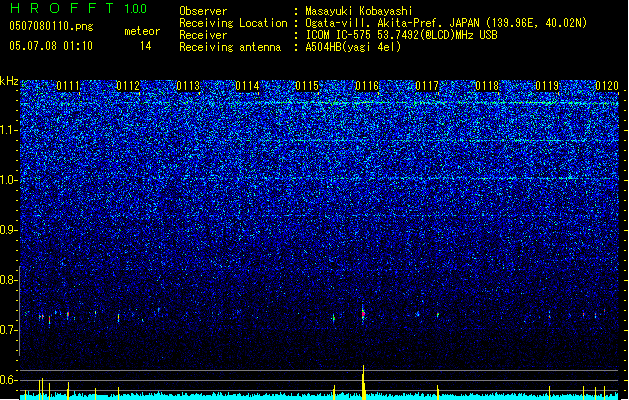Image resolution: width=629 pixels, height=400 pixels.
Task: Click the 0116 time marker
Action: [367, 86]
